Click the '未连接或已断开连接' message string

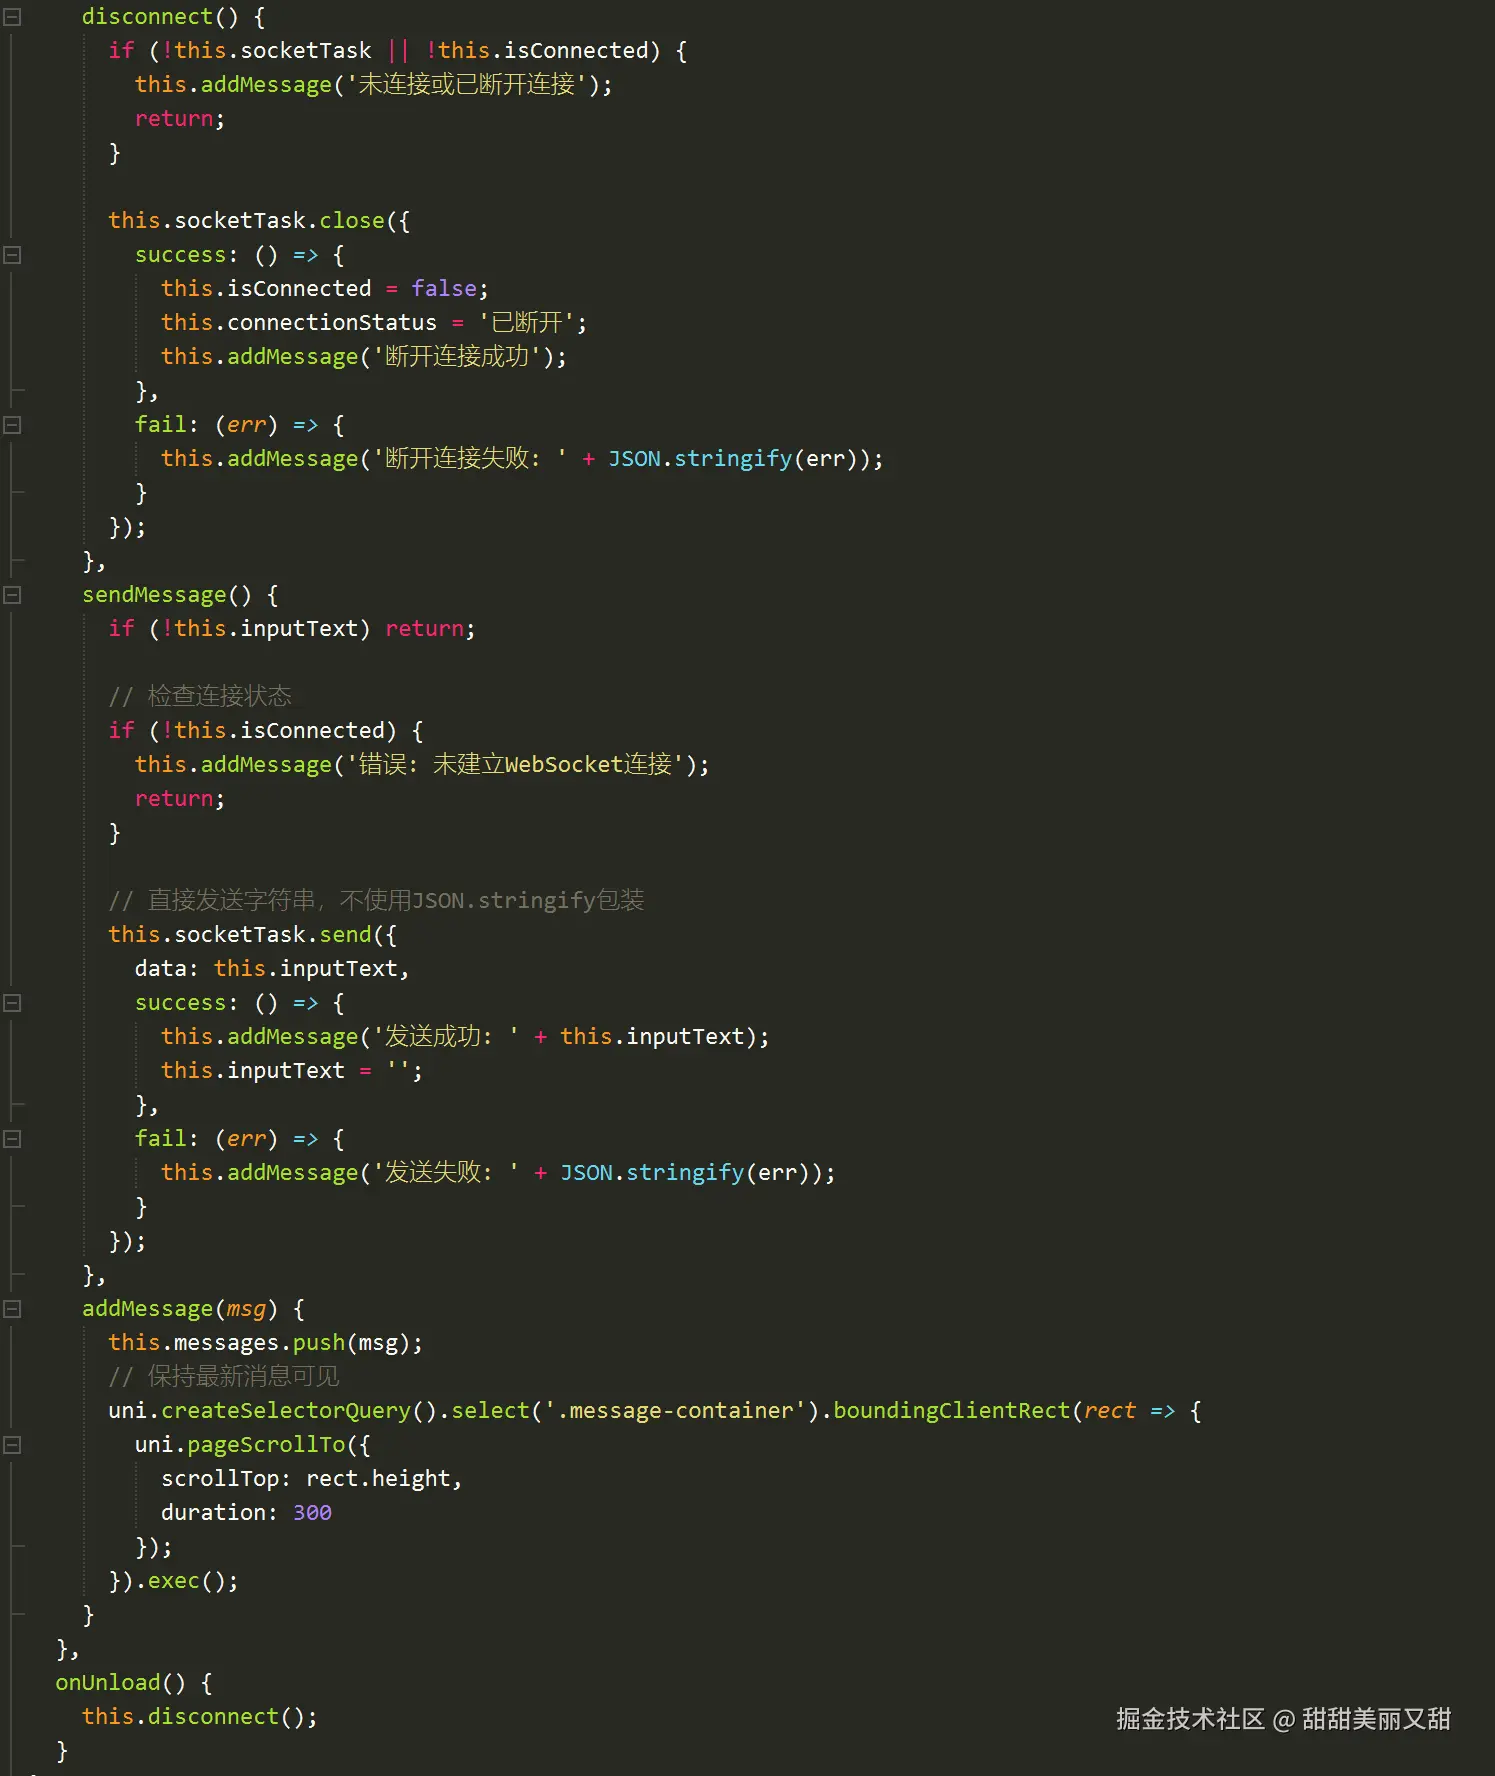point(466,85)
